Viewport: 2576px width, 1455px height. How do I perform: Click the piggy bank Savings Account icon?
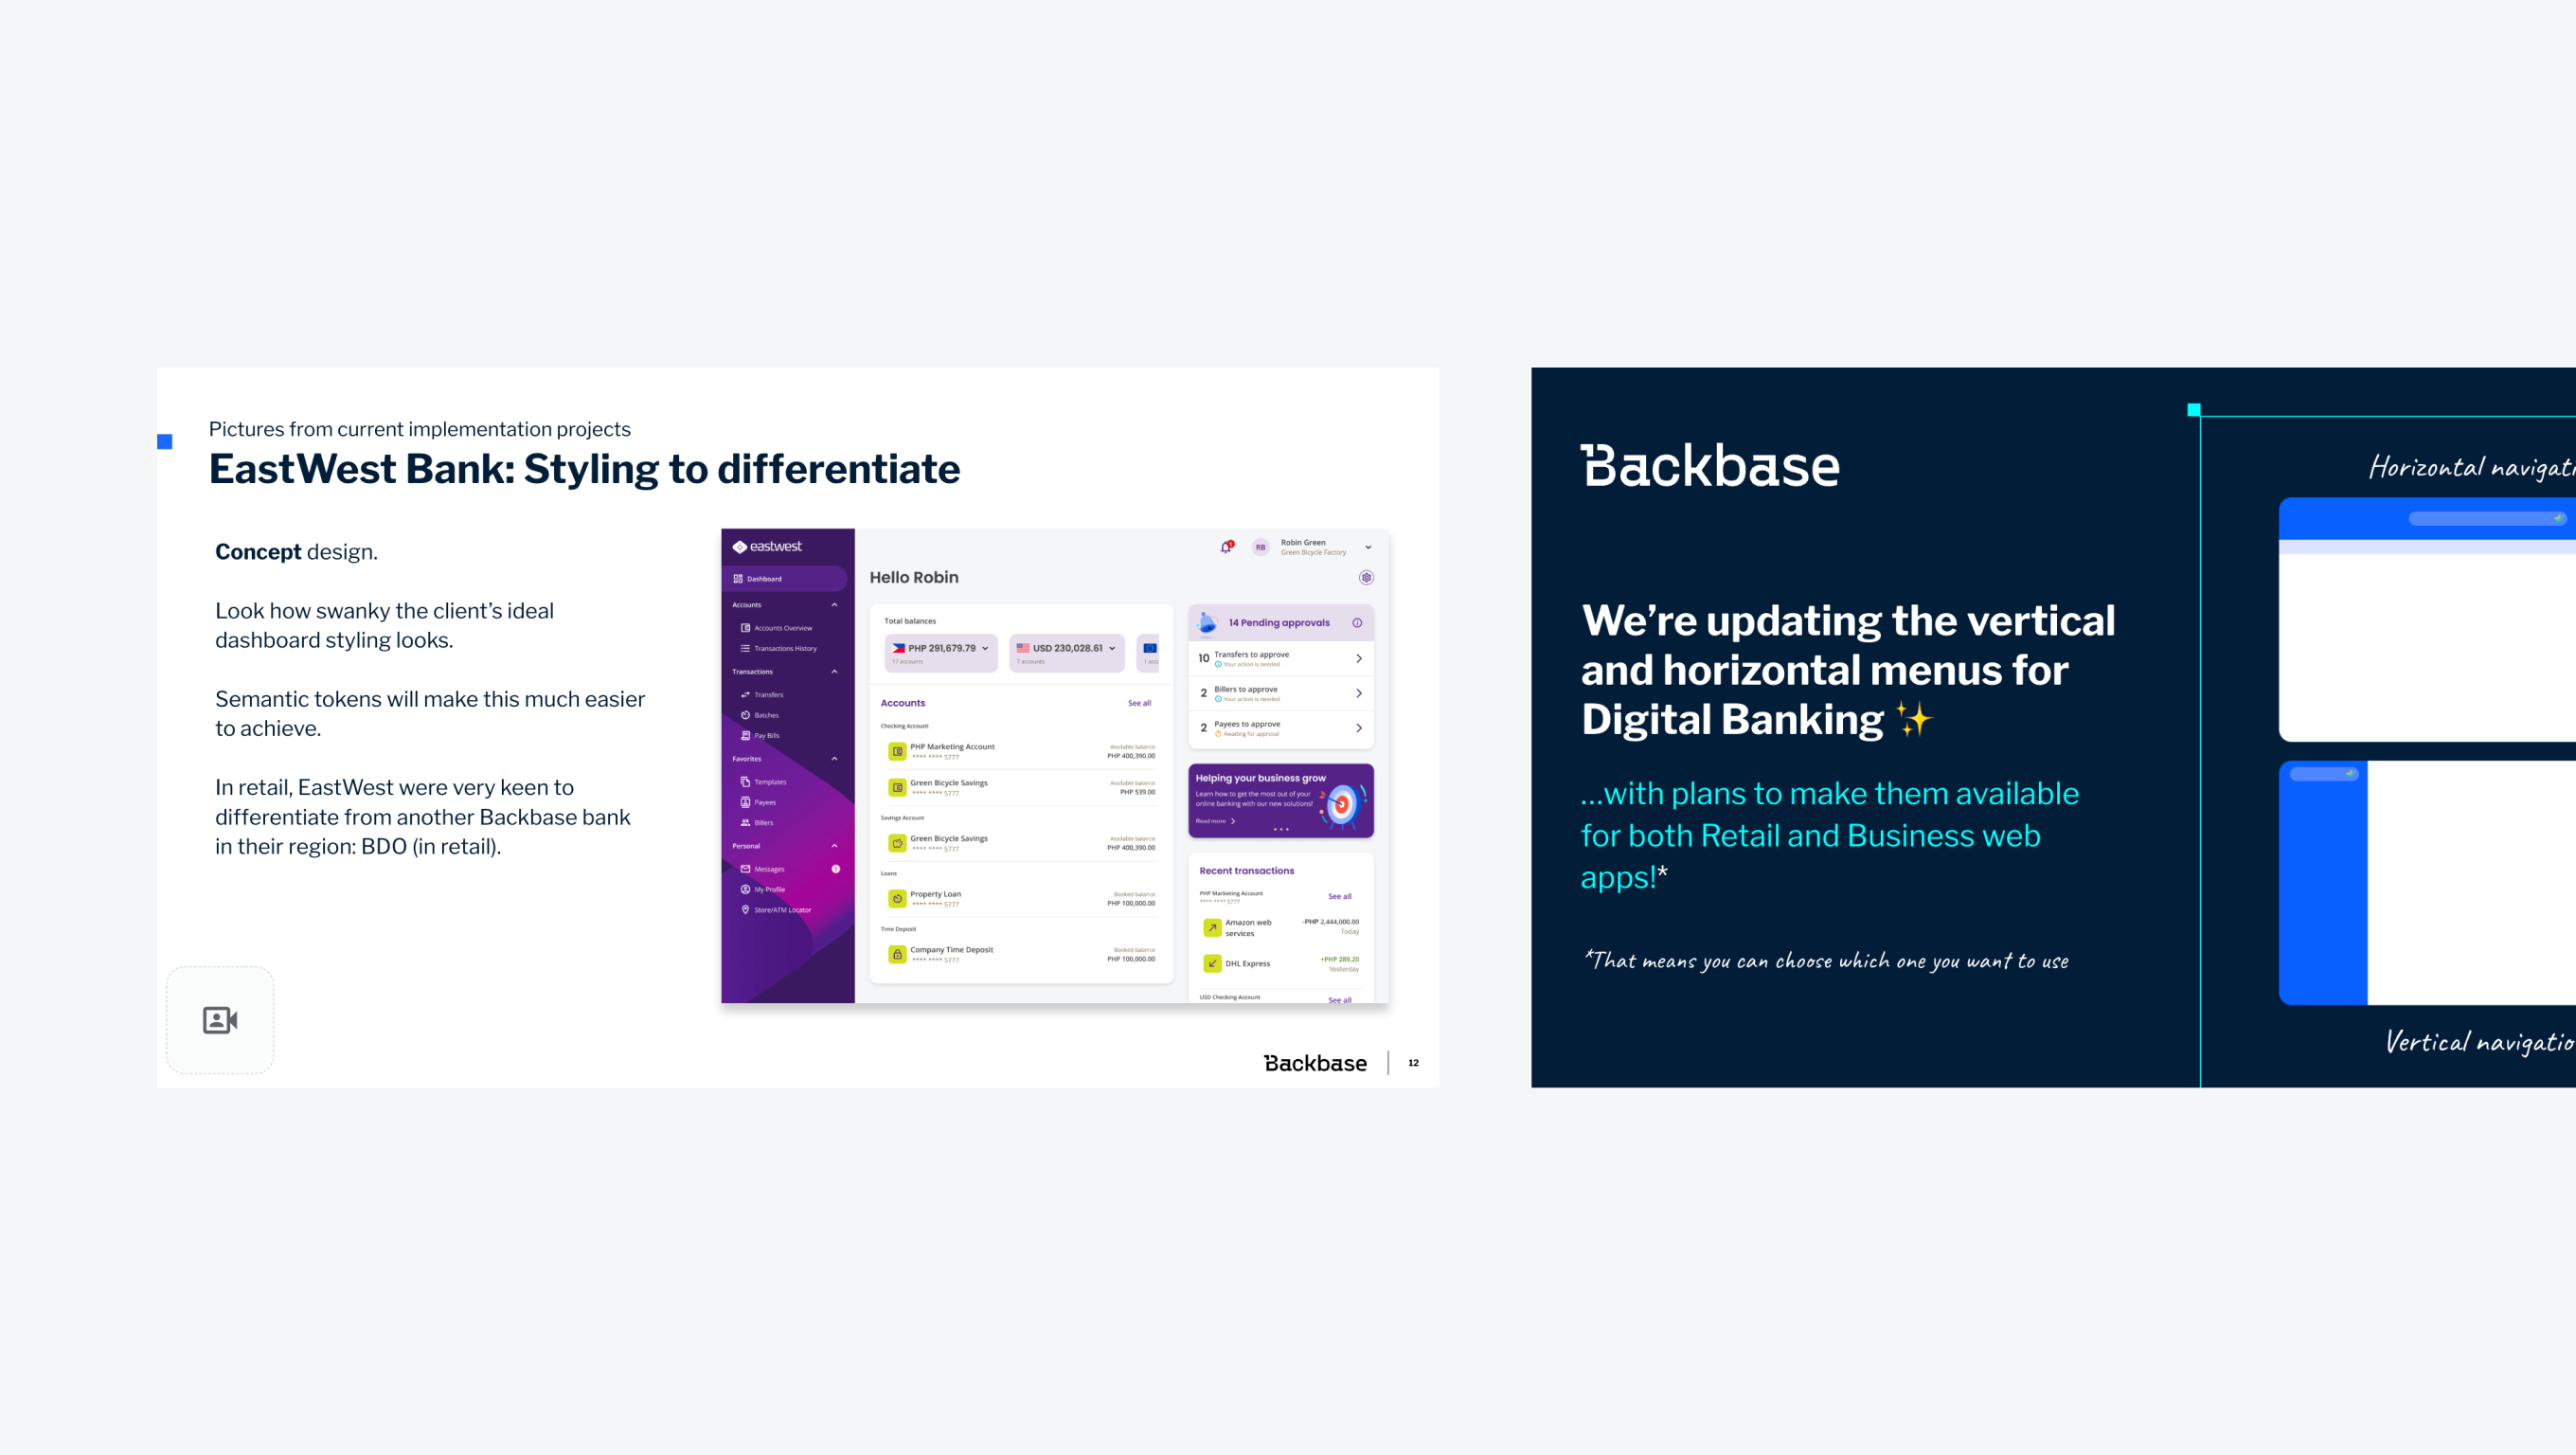[897, 844]
